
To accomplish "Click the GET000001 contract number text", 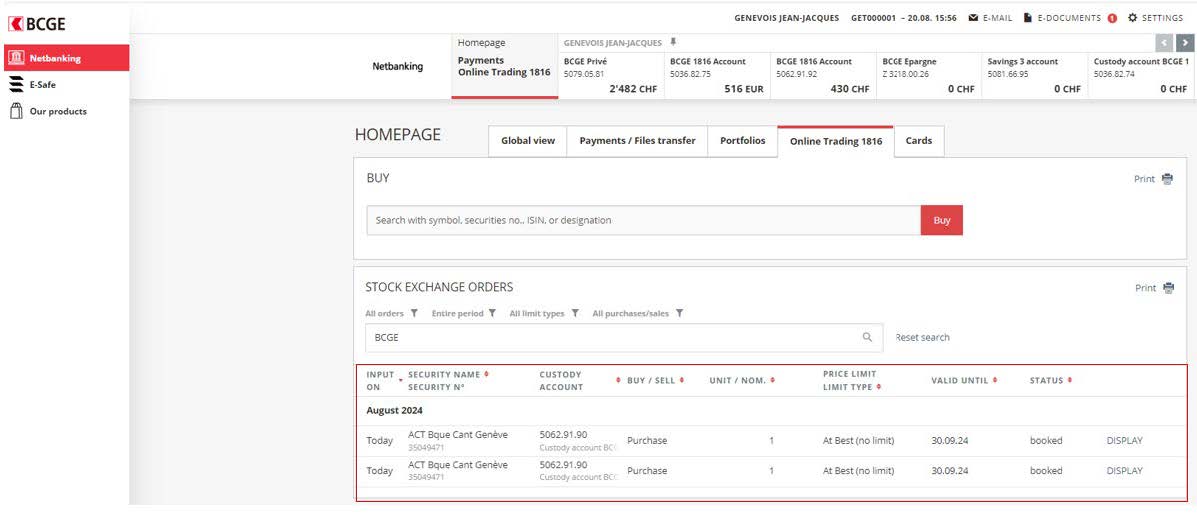I will 873,18.
